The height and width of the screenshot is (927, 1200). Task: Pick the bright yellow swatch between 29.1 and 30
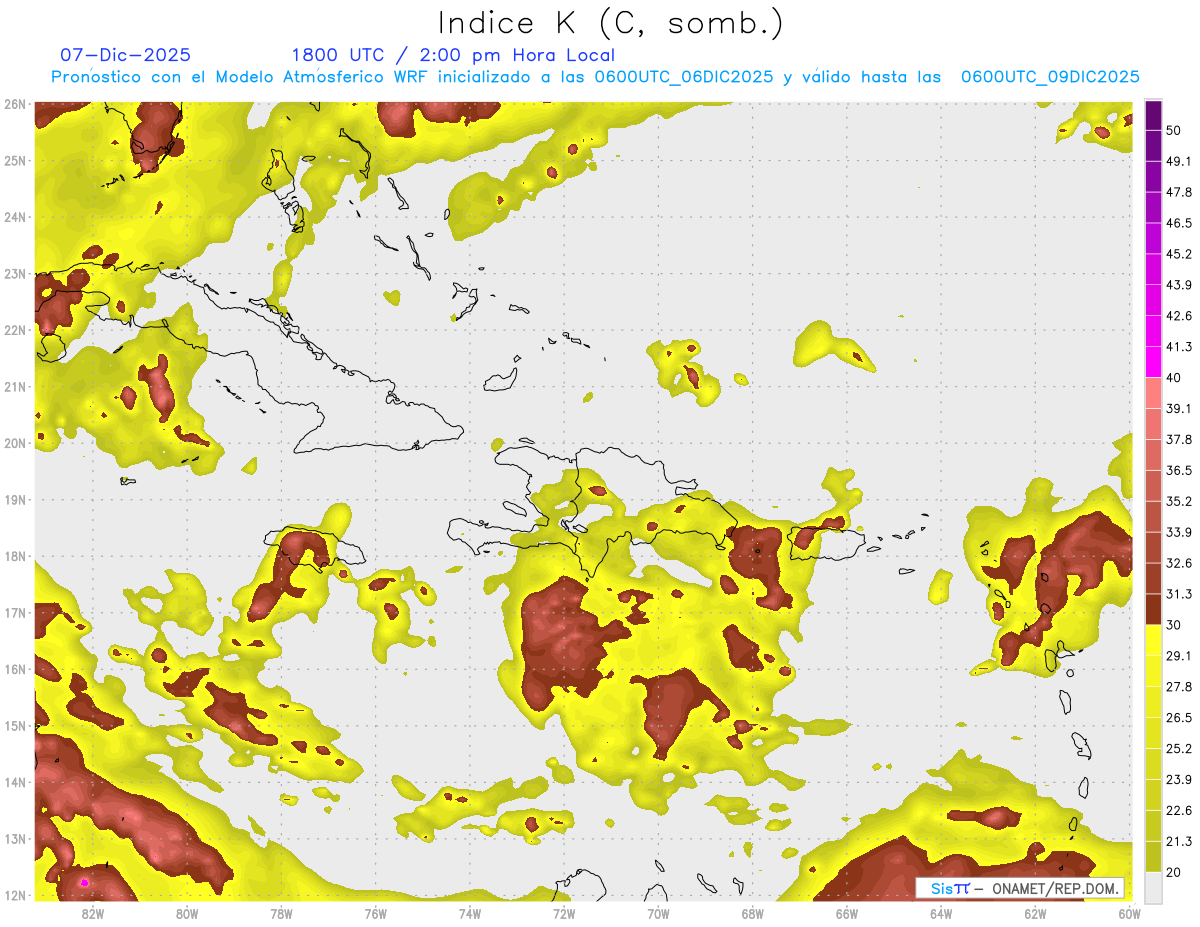(x=1153, y=641)
